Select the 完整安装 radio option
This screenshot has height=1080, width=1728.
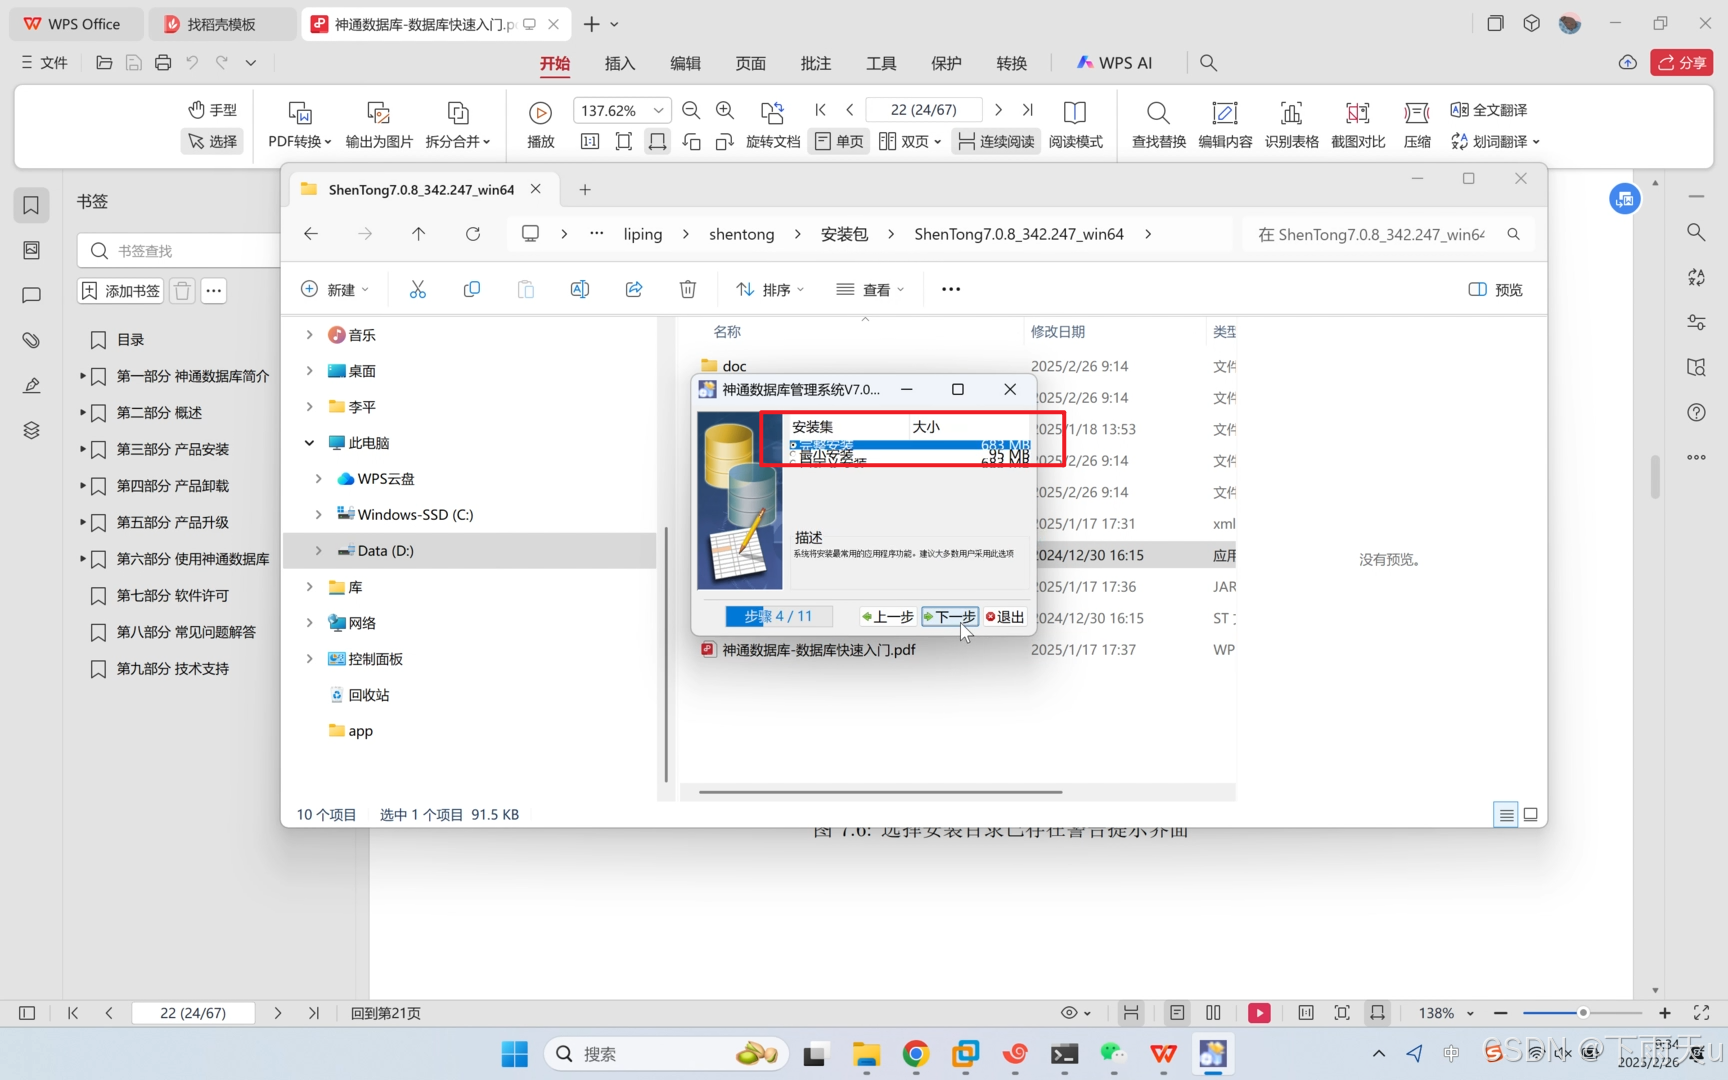(x=794, y=445)
